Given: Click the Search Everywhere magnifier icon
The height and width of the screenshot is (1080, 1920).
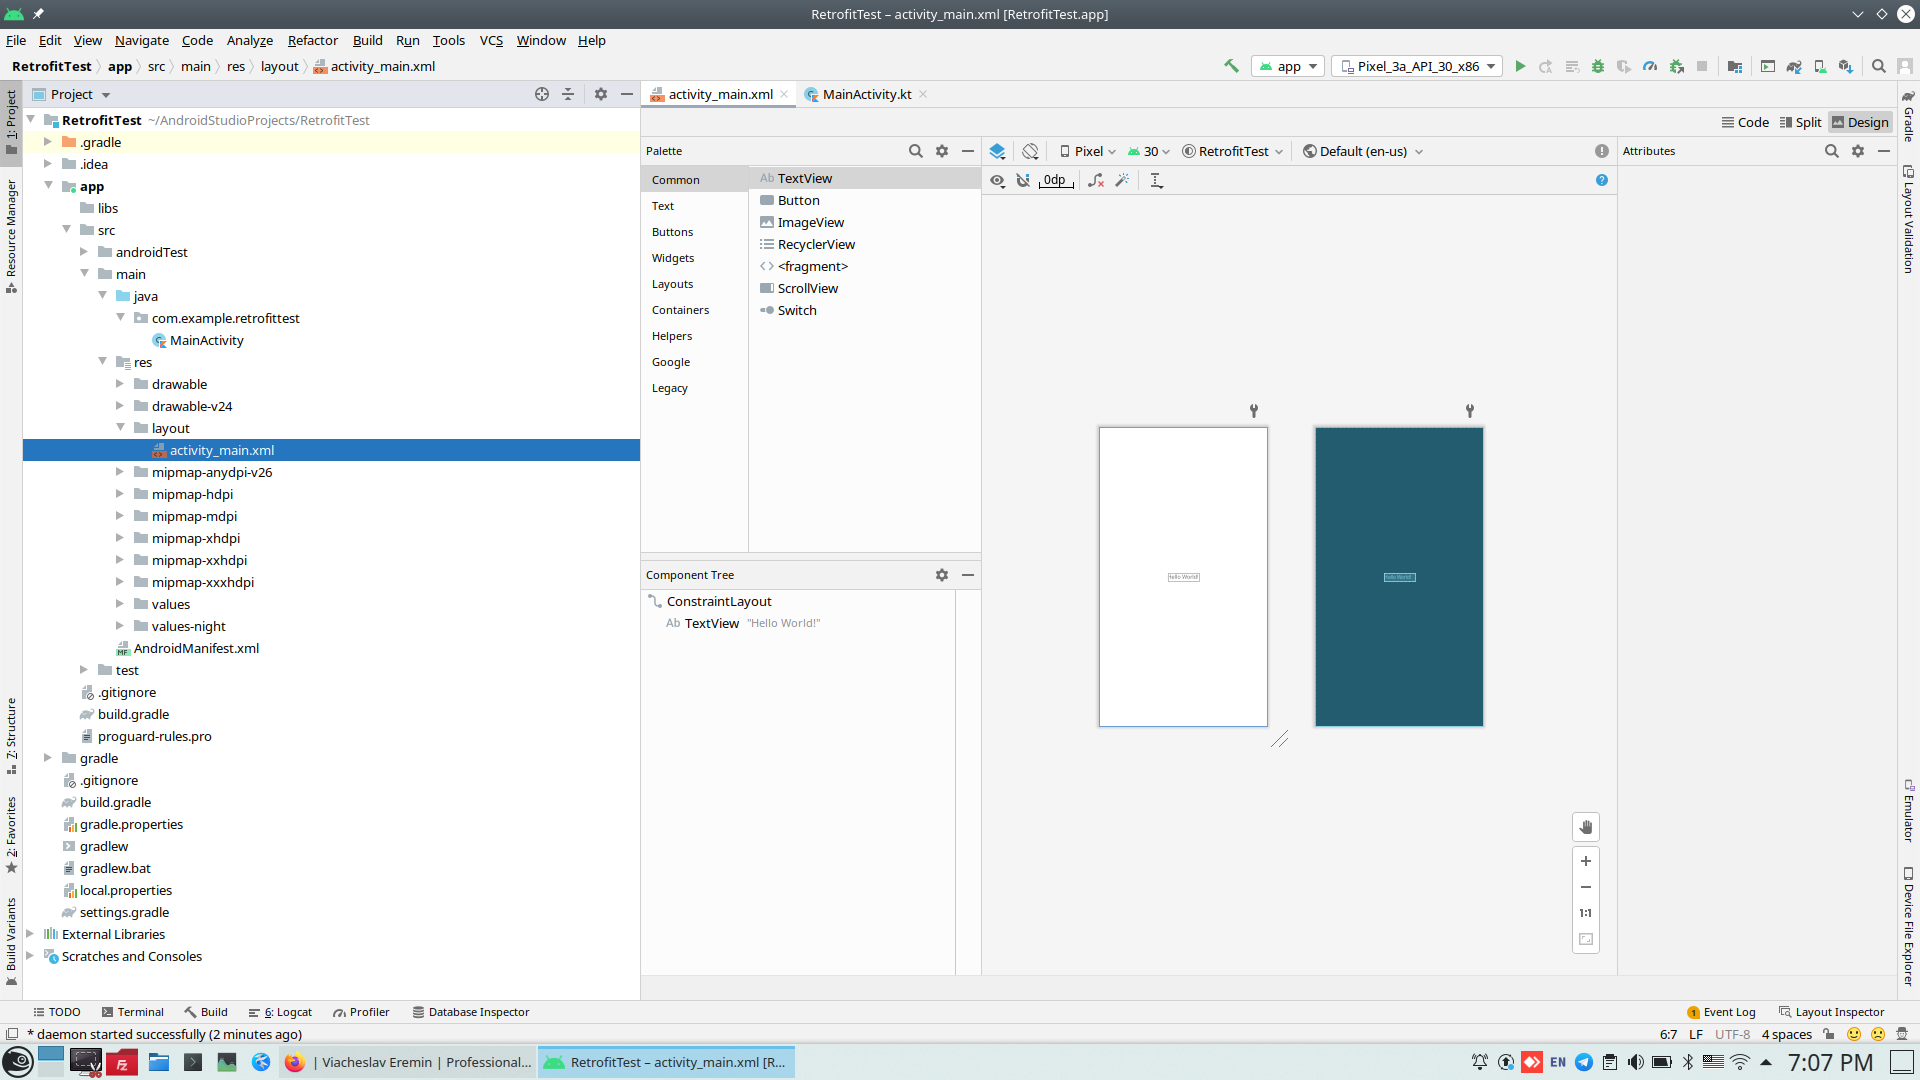Looking at the screenshot, I should tap(1879, 66).
